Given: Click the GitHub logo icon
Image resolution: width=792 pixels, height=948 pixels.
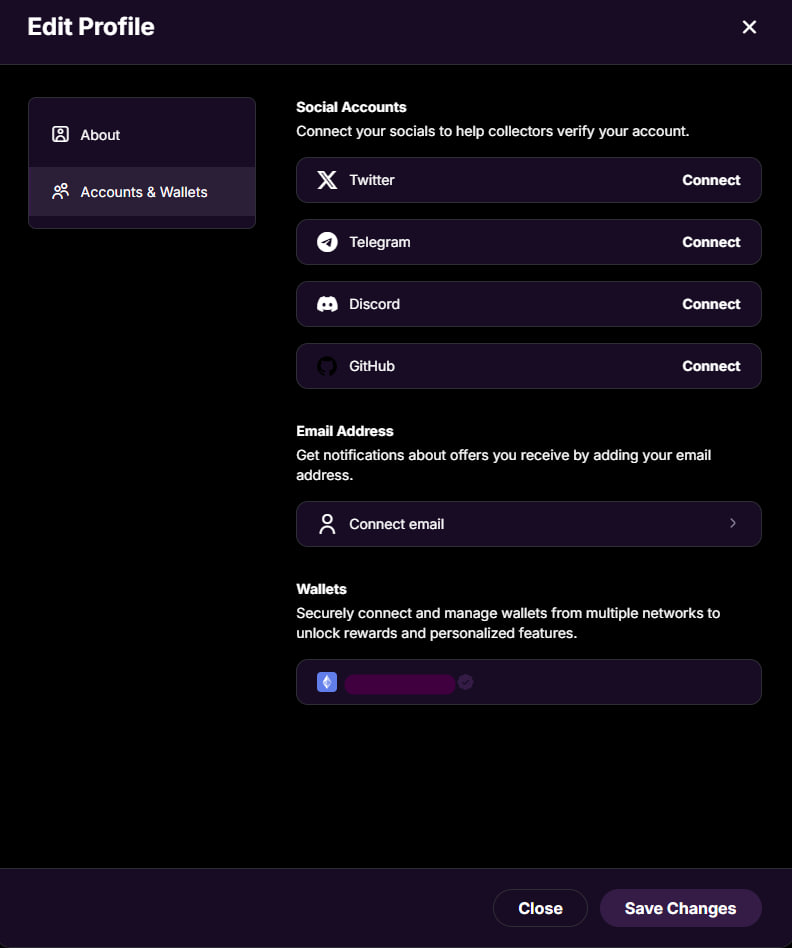Looking at the screenshot, I should pos(327,366).
